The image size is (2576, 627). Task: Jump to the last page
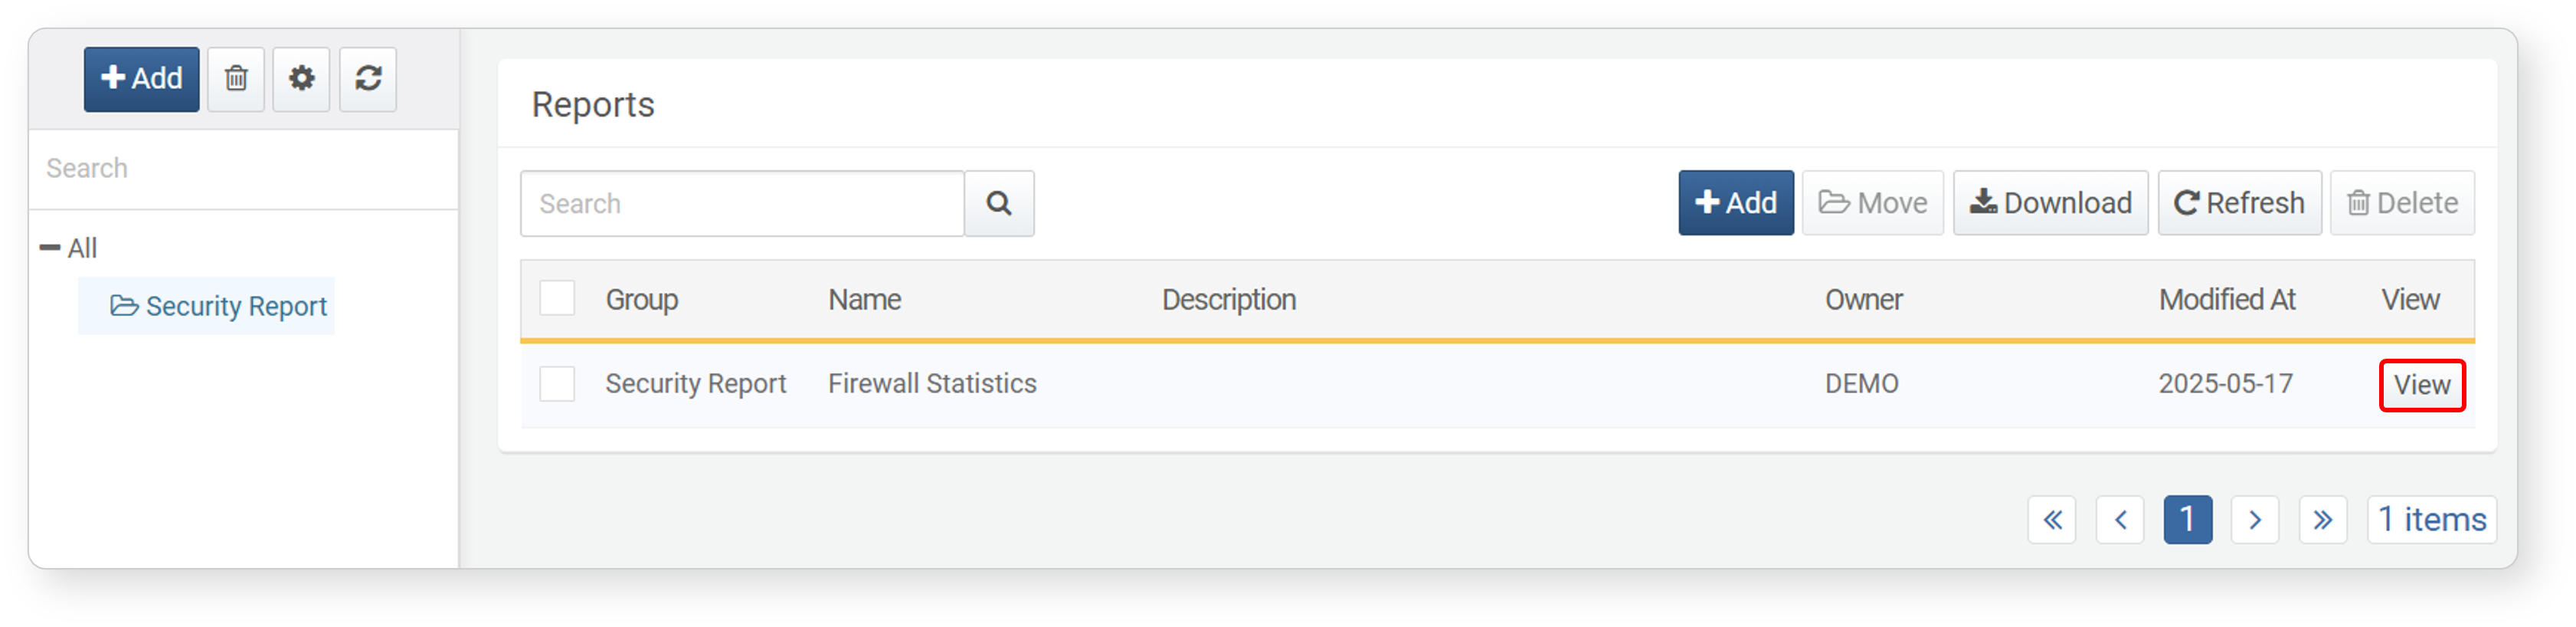coord(2323,520)
